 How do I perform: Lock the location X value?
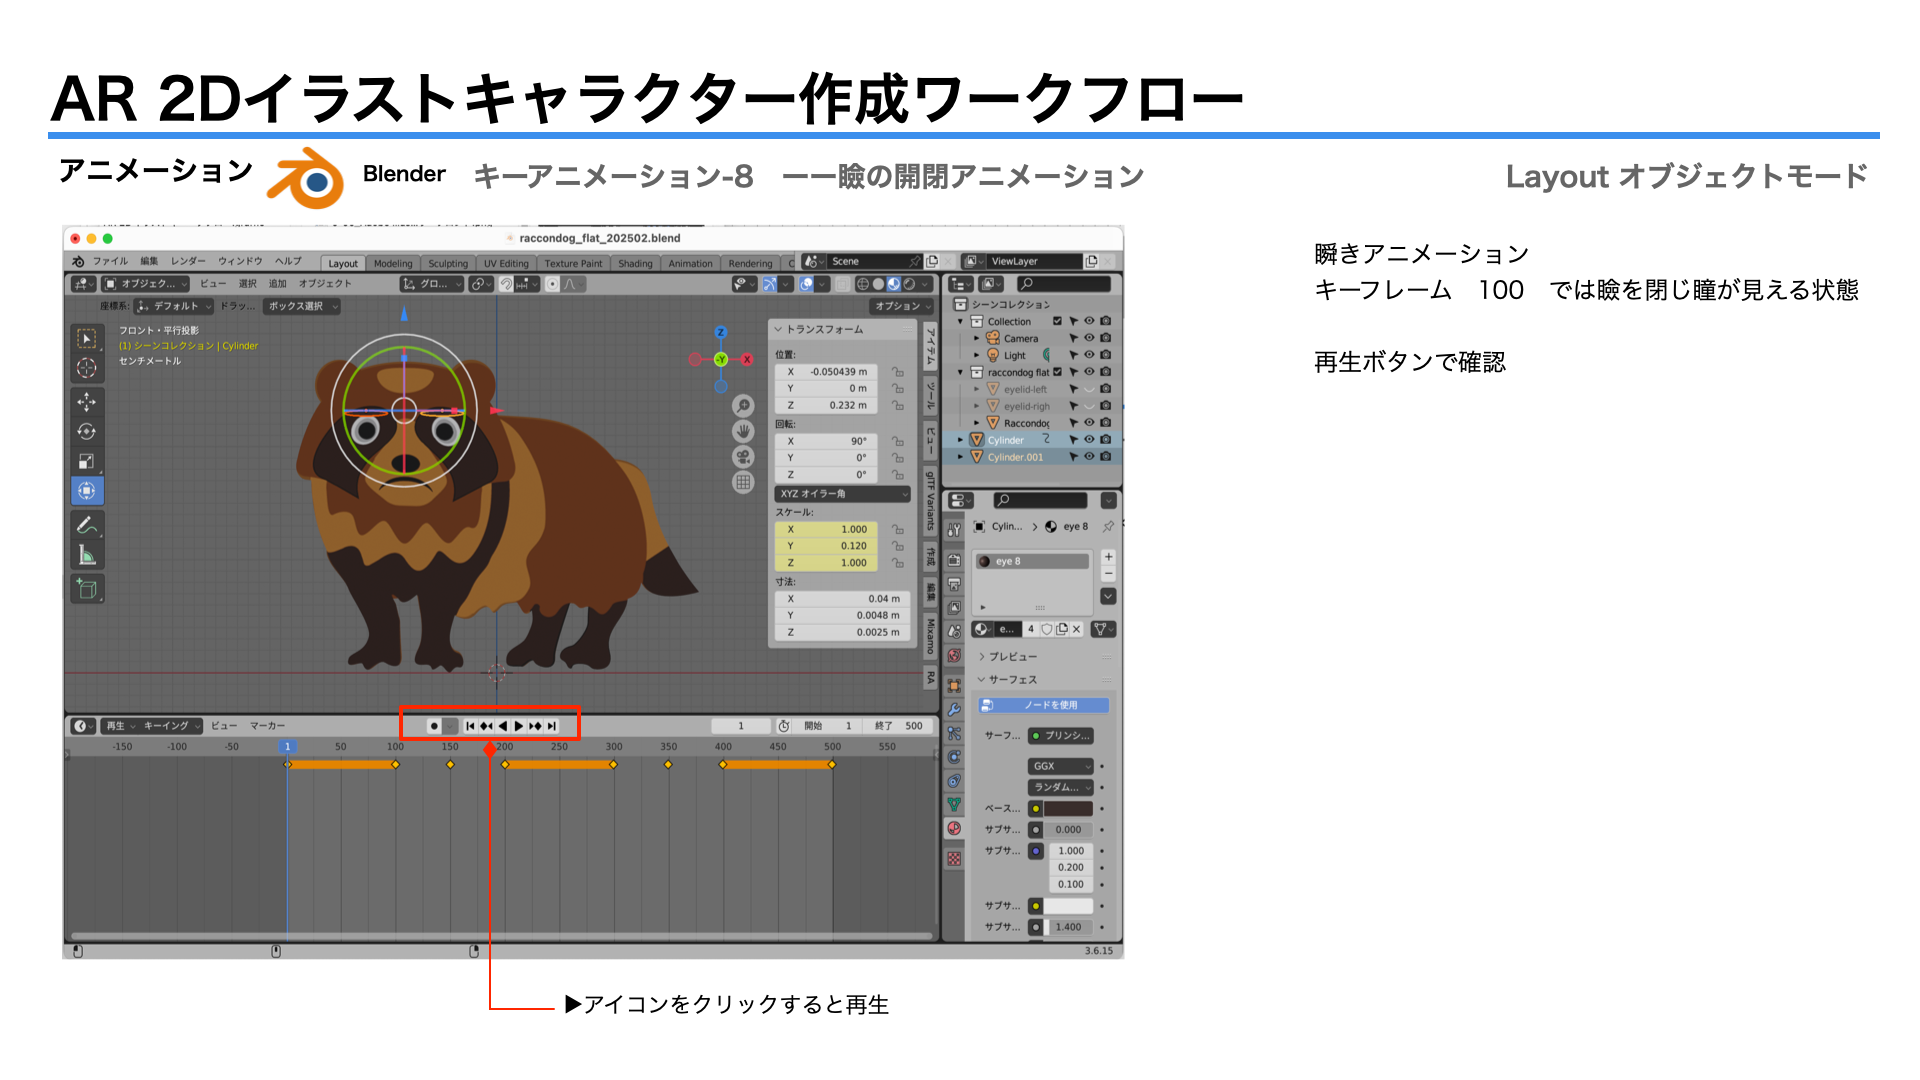(898, 372)
